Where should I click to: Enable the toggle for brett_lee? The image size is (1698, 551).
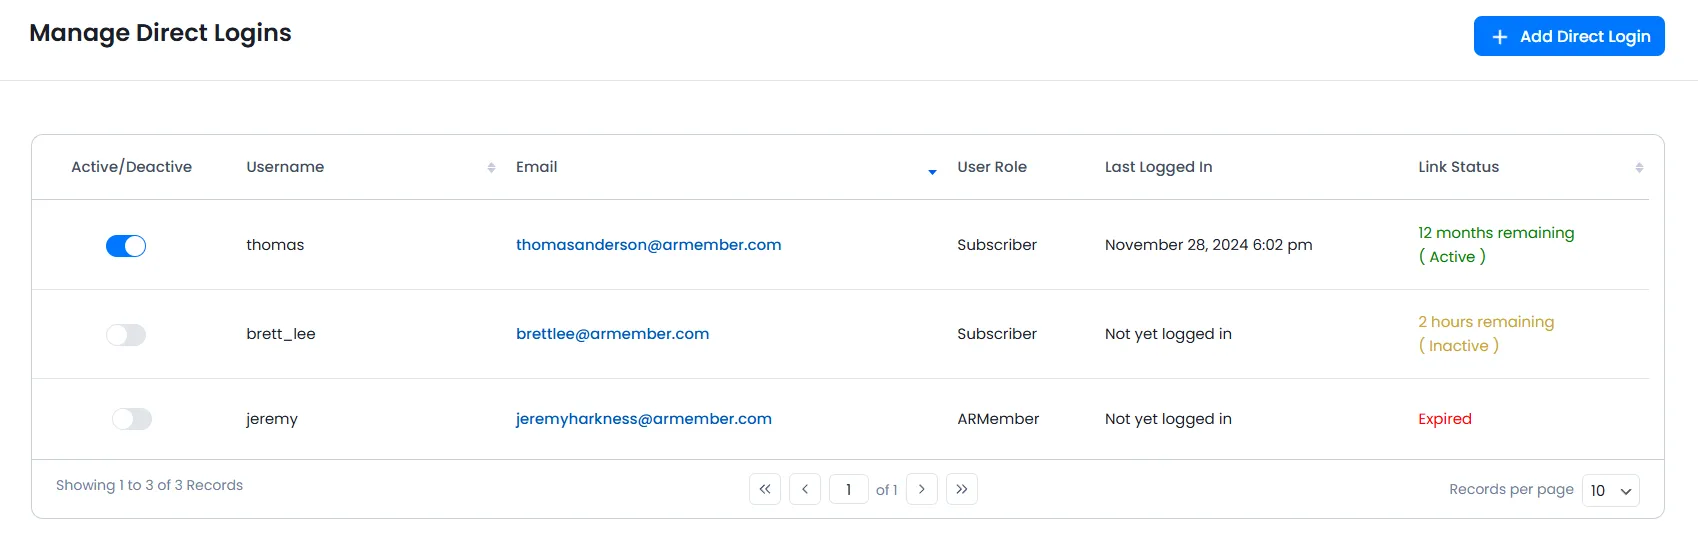click(126, 335)
